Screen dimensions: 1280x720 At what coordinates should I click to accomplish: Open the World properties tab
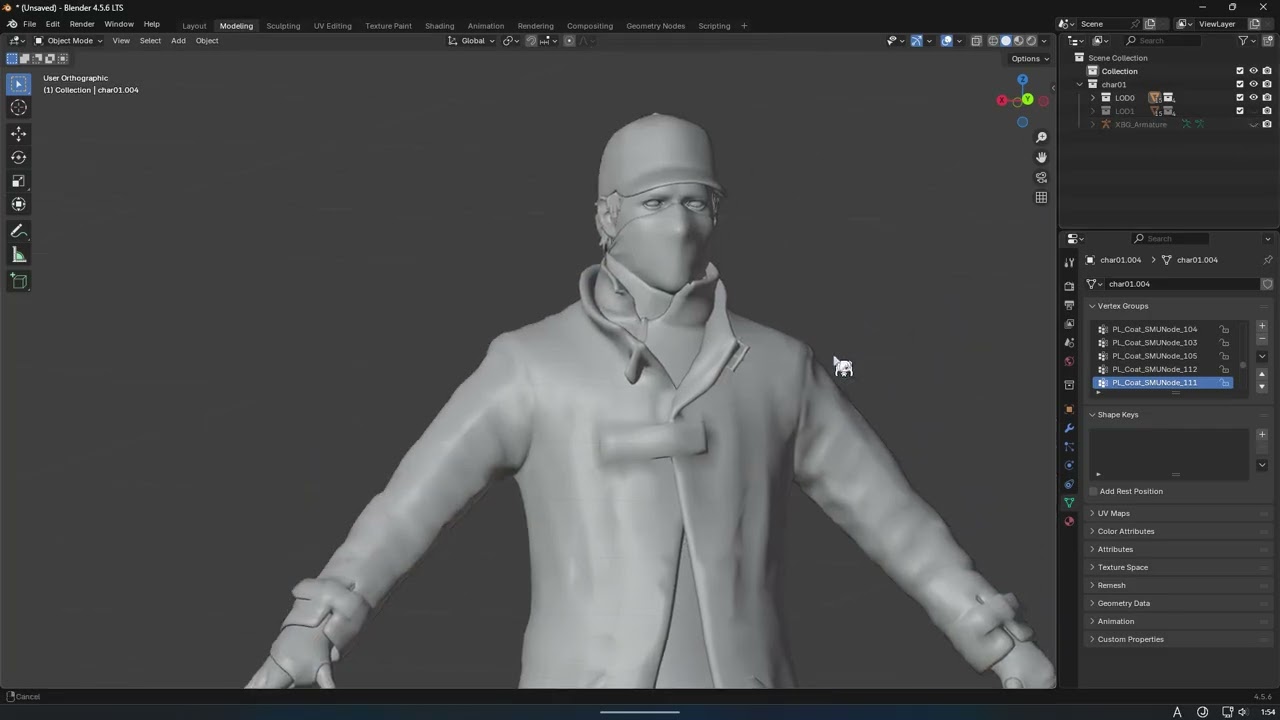[x=1069, y=361]
